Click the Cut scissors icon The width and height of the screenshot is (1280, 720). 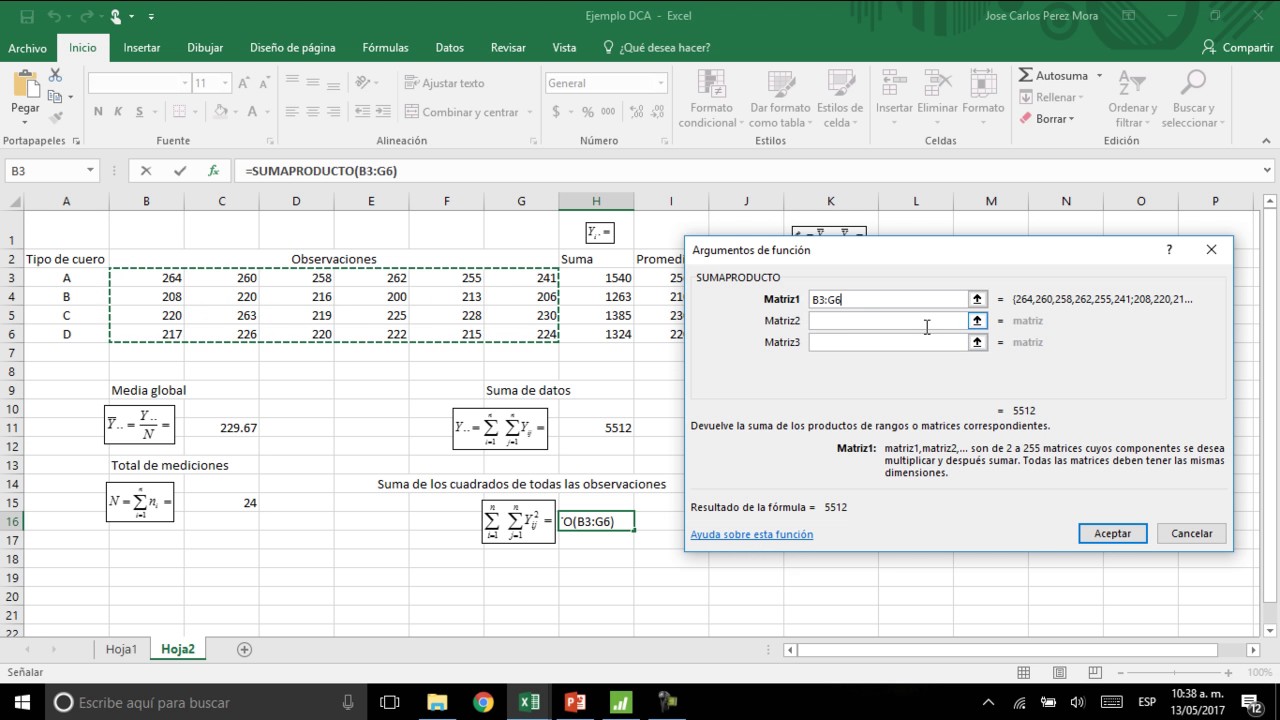55,75
